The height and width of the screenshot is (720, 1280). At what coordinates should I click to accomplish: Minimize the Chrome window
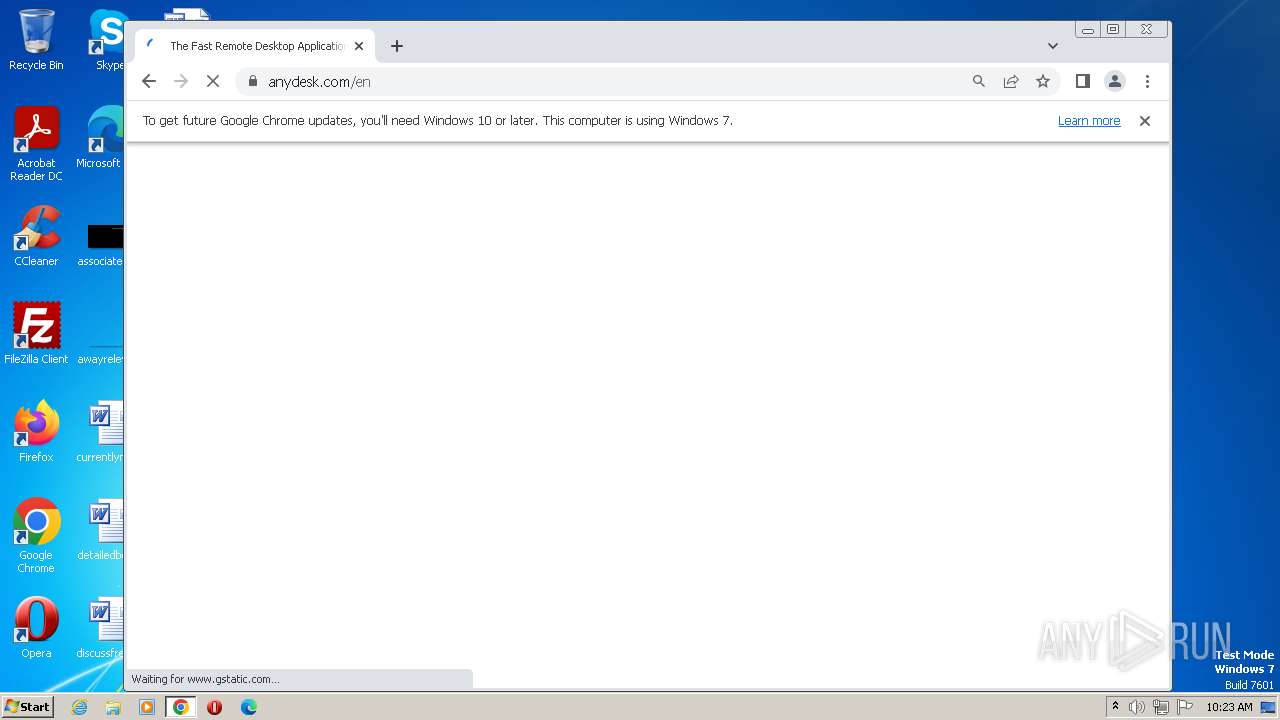pyautogui.click(x=1088, y=30)
